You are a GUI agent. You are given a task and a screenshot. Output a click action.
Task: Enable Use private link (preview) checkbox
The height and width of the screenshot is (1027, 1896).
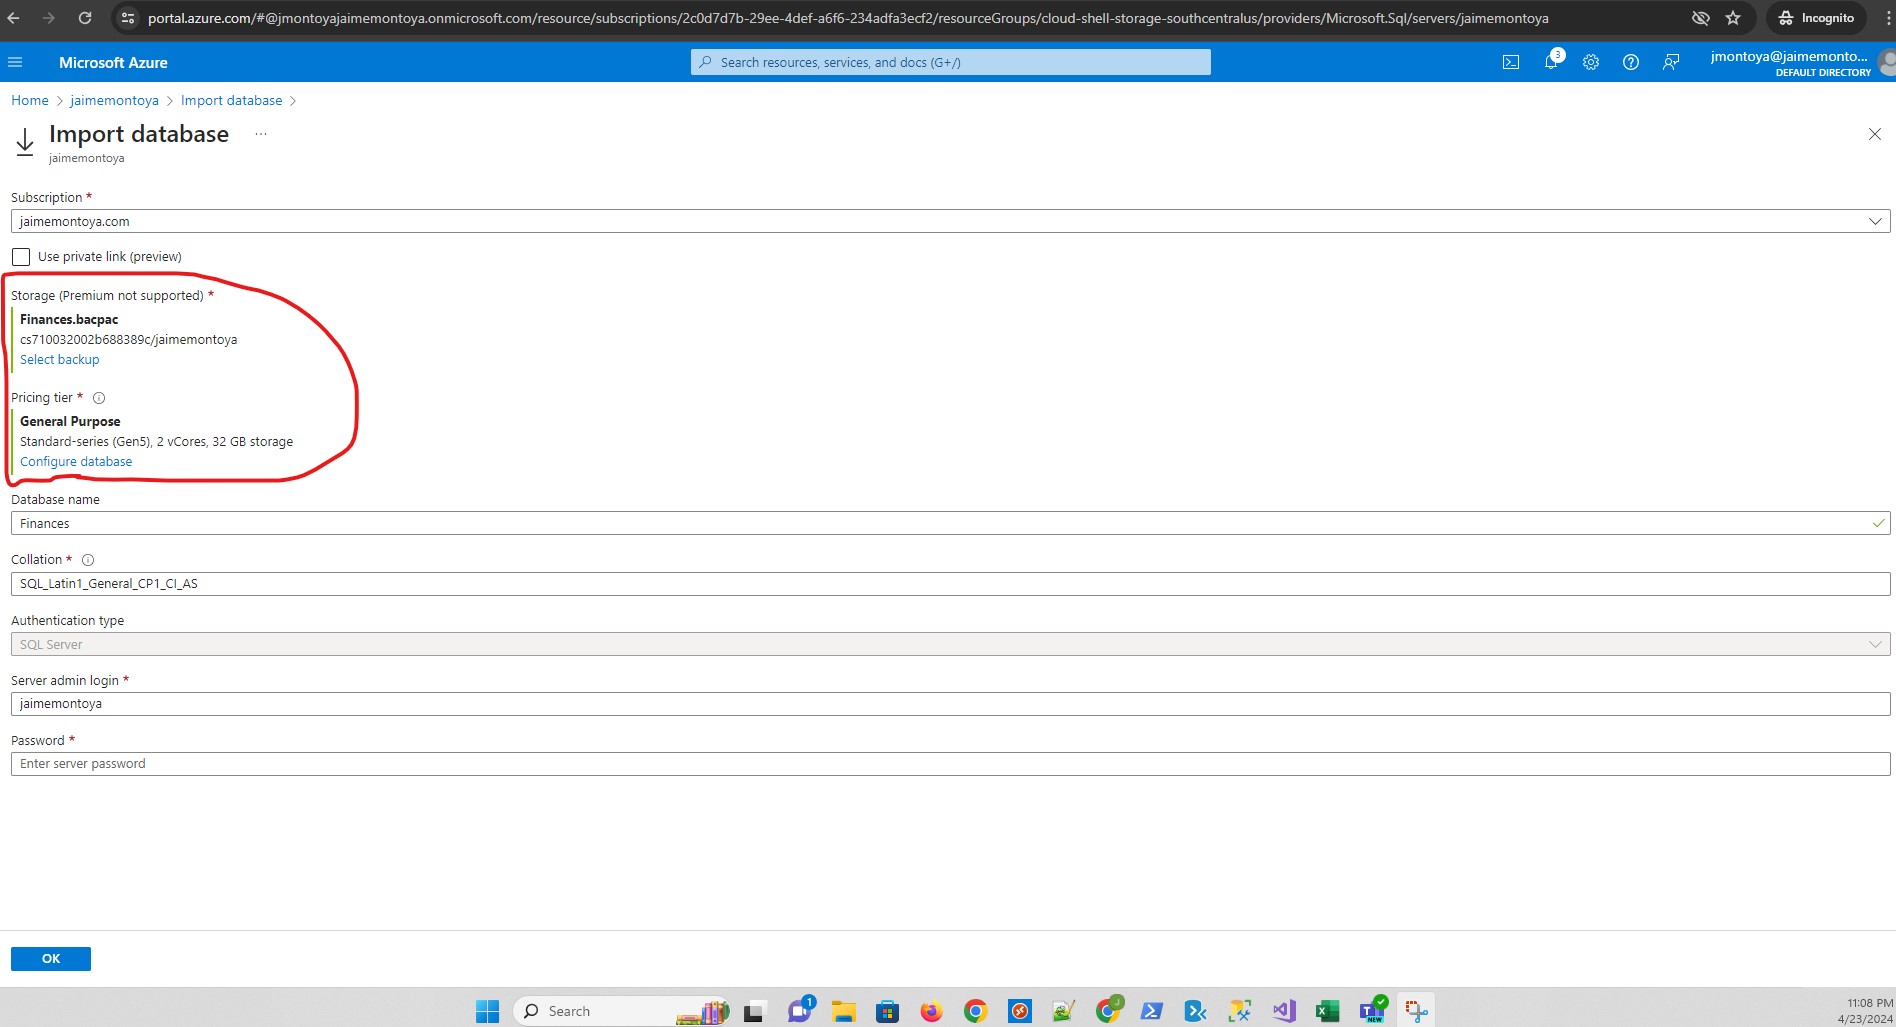click(x=21, y=257)
